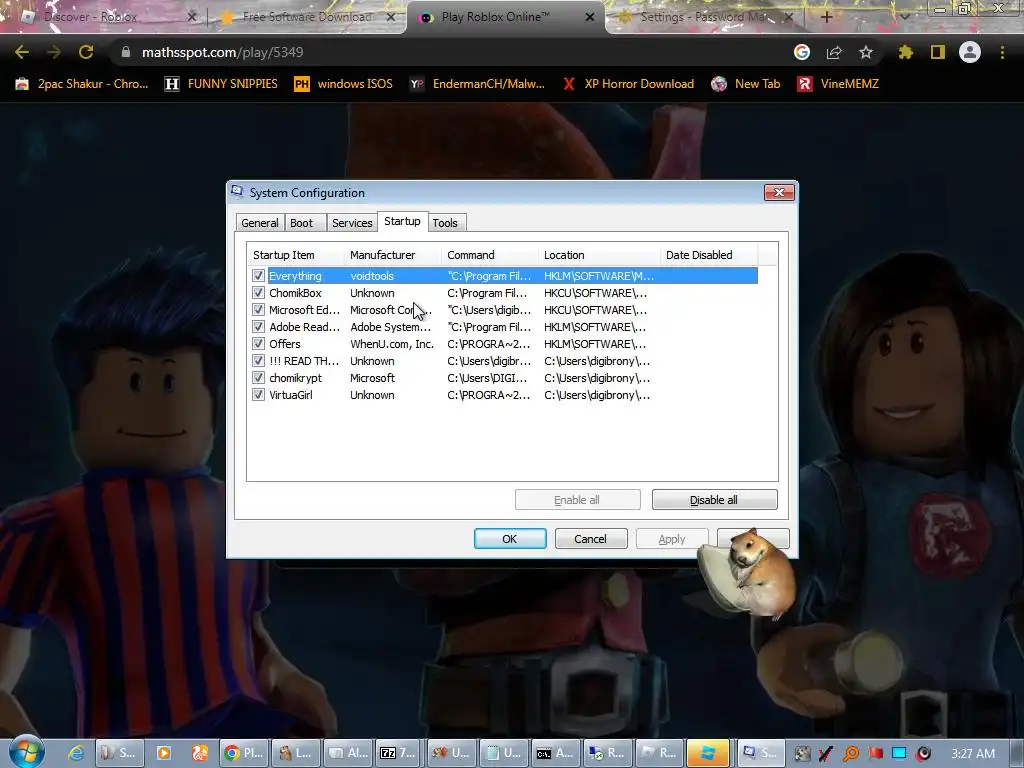Go back using the browser back arrow
This screenshot has height=768, width=1024.
click(22, 52)
